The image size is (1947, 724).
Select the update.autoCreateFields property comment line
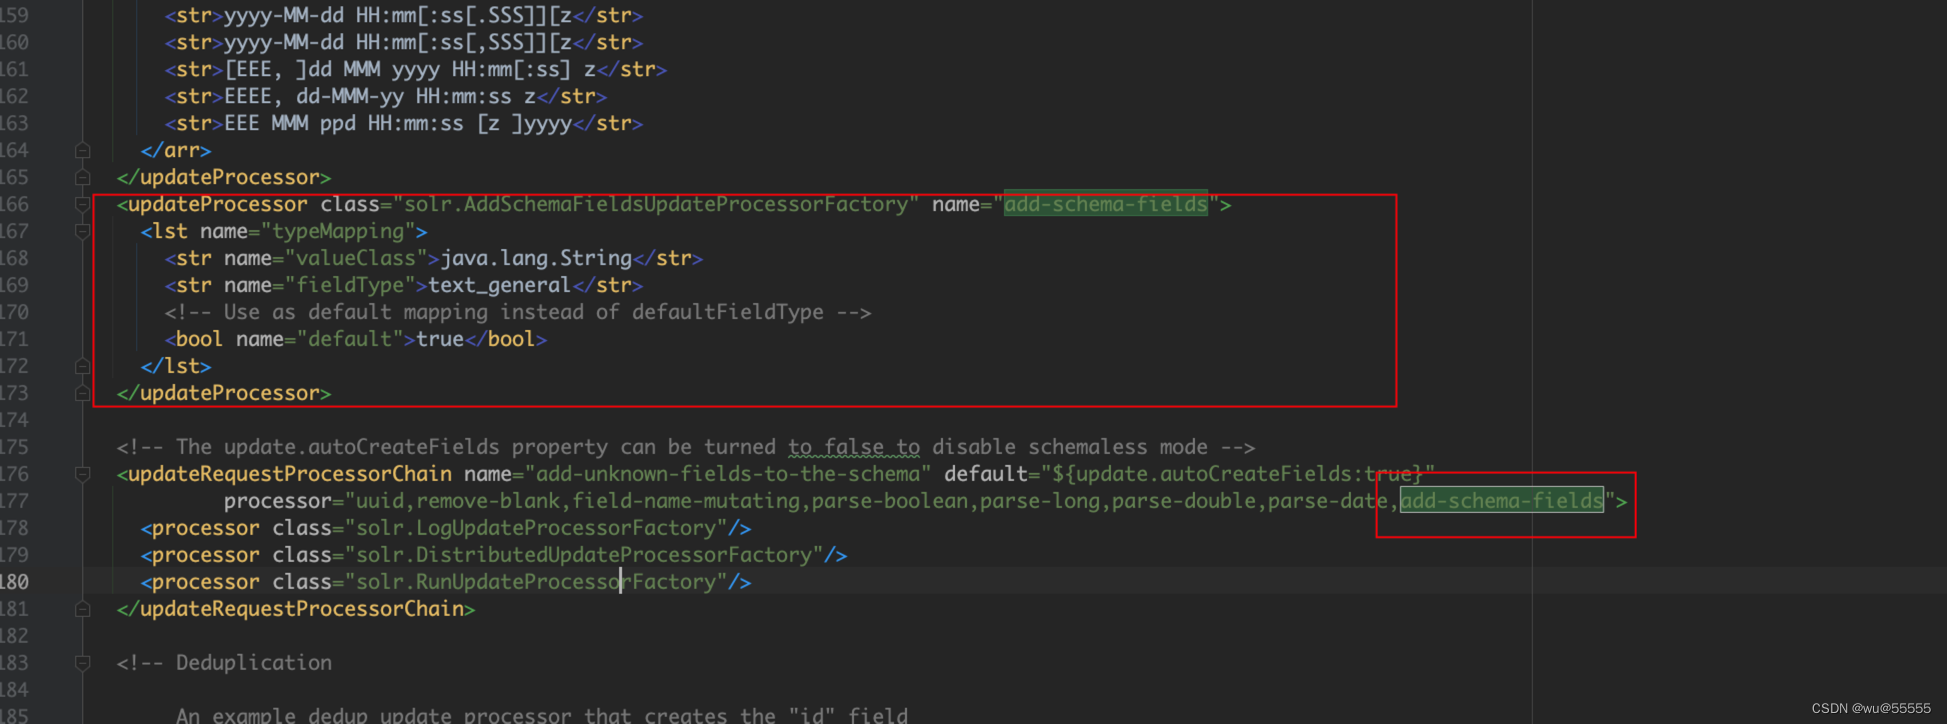[686, 447]
